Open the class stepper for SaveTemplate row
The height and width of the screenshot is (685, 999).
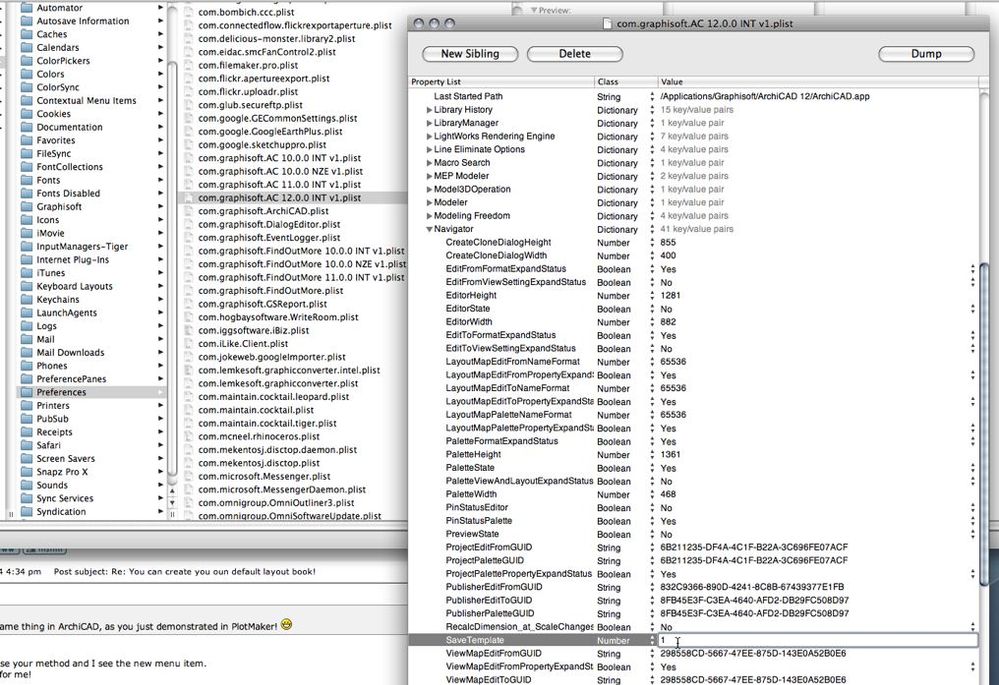(652, 640)
